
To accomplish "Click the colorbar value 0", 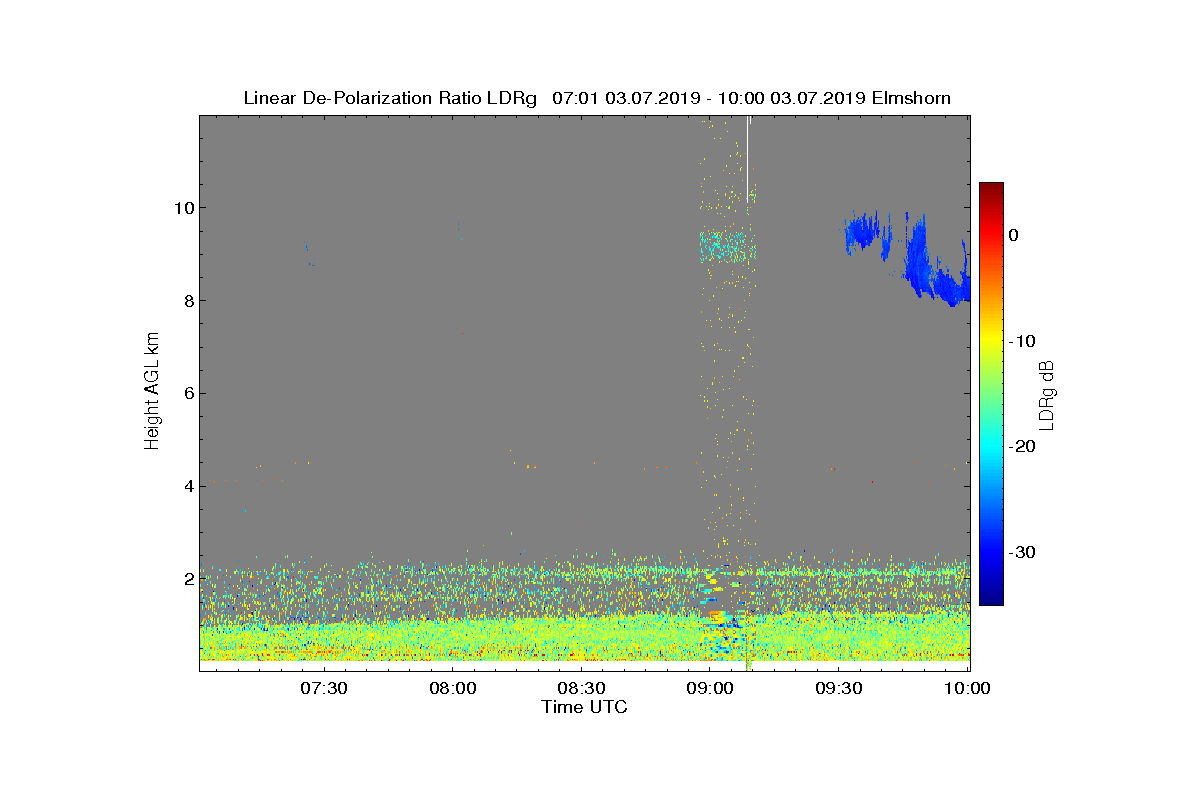I will (1013, 235).
